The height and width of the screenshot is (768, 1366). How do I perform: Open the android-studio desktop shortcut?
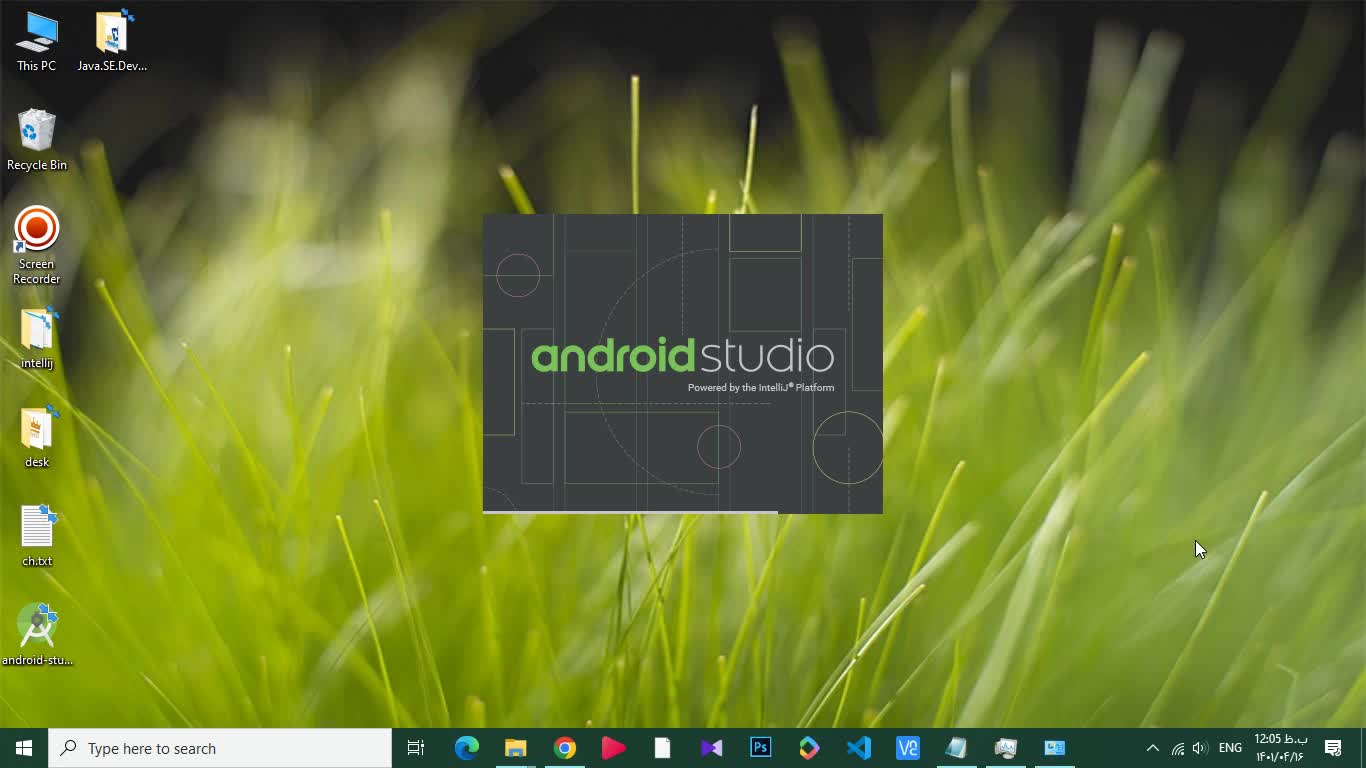(x=37, y=628)
